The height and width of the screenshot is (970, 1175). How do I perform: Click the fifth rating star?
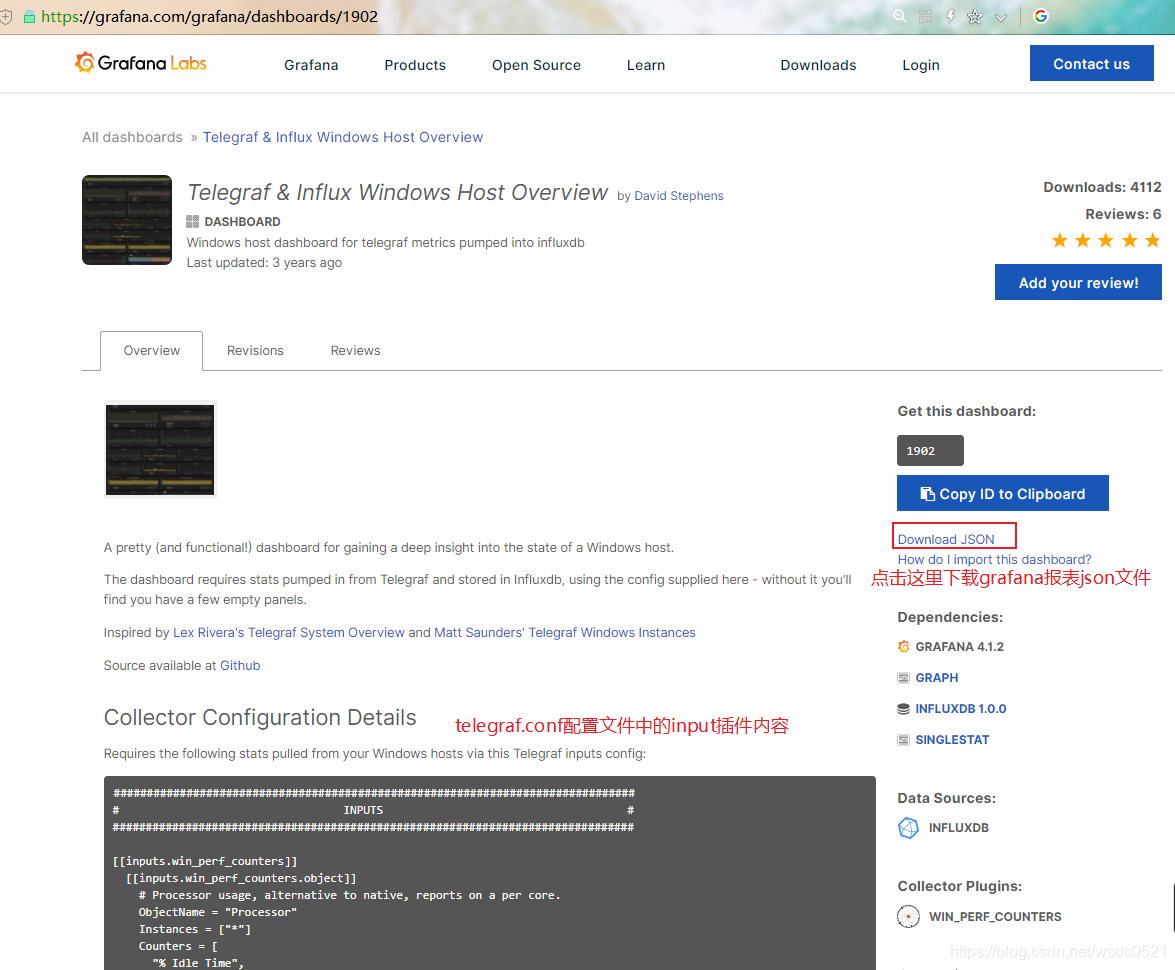point(1153,241)
